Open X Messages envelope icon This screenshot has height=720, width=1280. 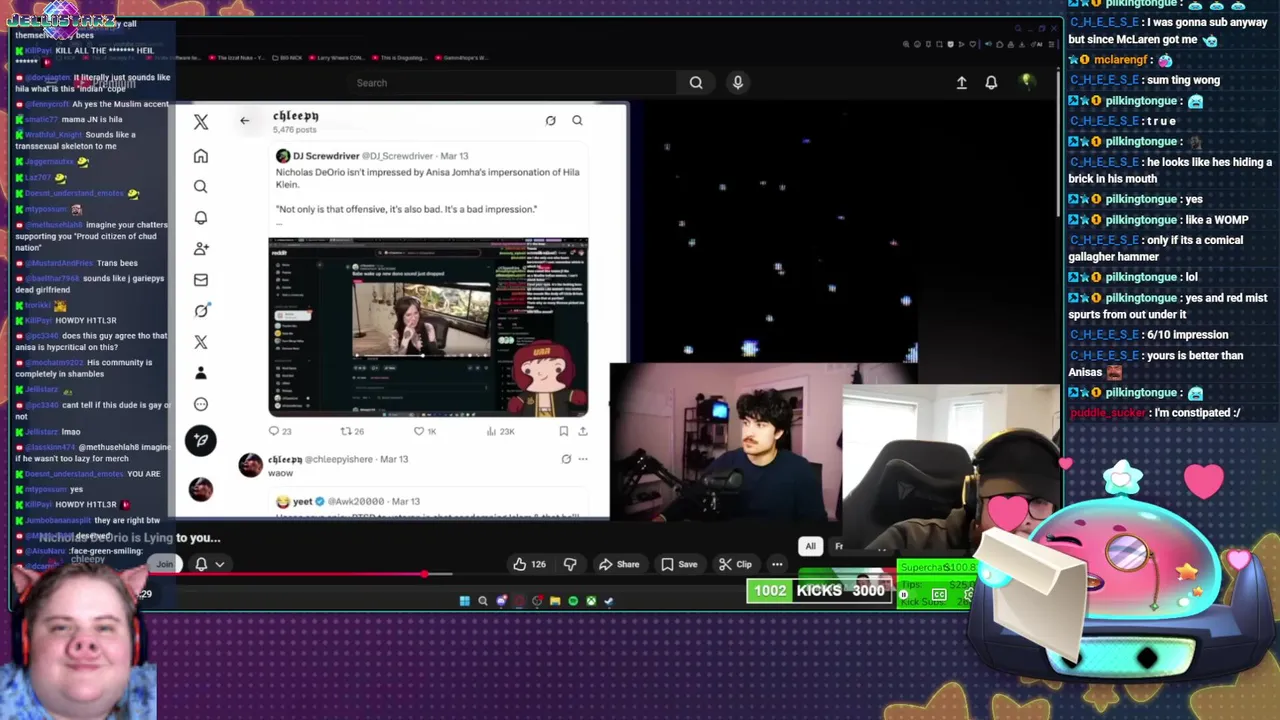tap(201, 280)
